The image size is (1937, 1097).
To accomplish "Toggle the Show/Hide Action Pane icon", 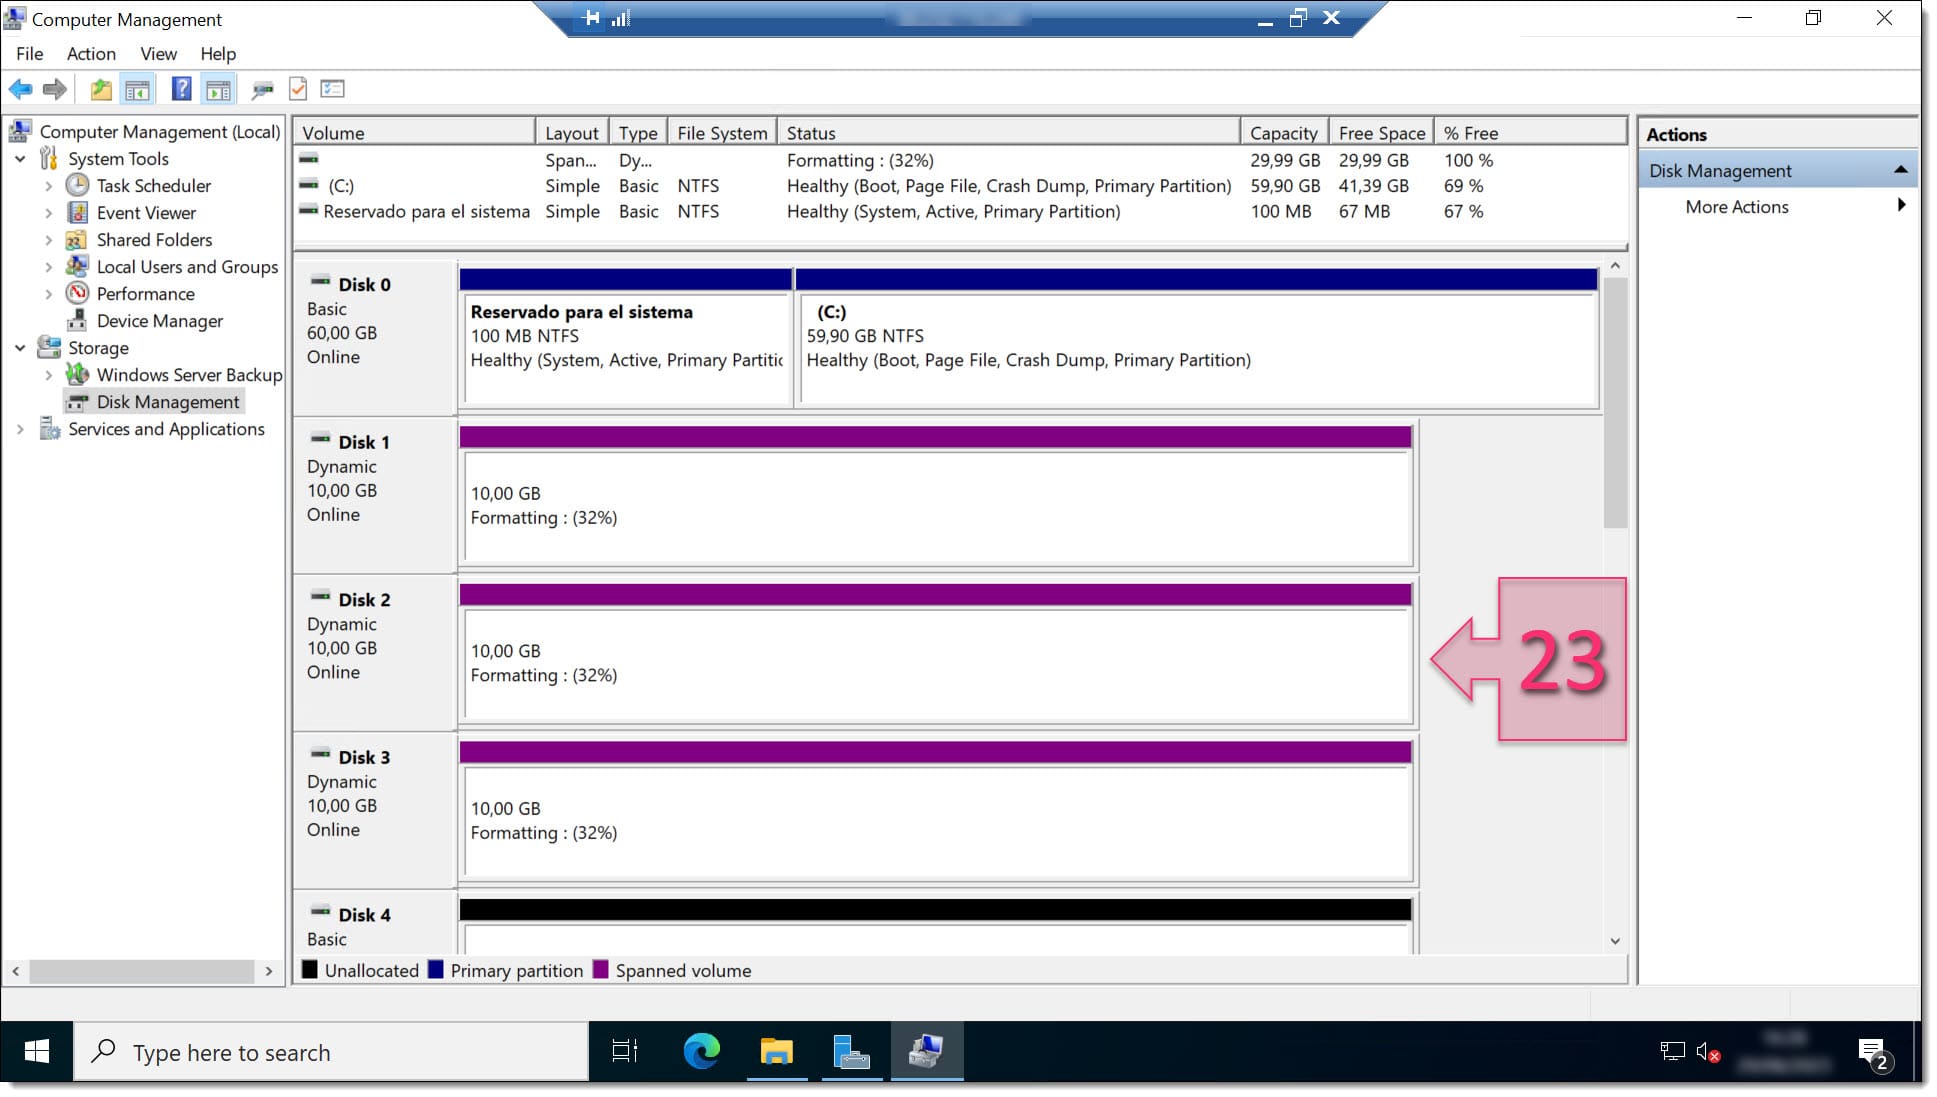I will [218, 89].
